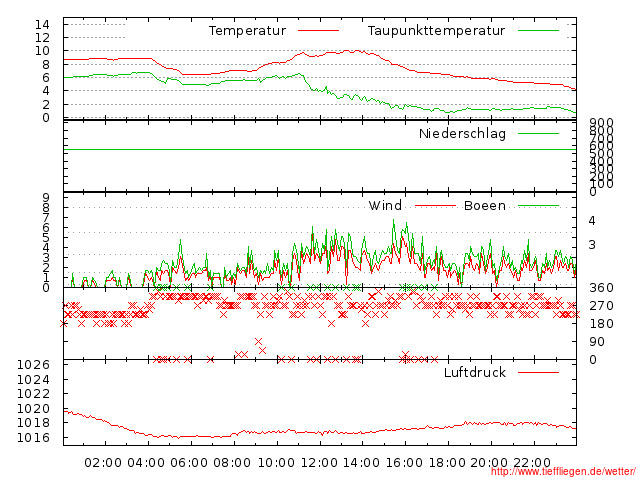Screen dimensions: 640x480
Task: Click the 270 wind direction axis value
Action: tap(601, 306)
